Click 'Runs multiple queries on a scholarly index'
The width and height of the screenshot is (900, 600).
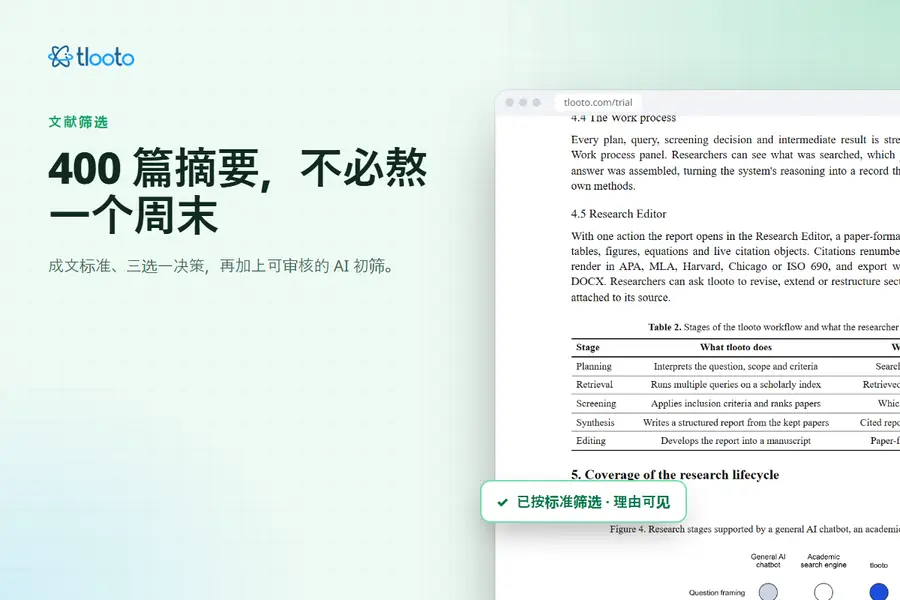(x=736, y=385)
